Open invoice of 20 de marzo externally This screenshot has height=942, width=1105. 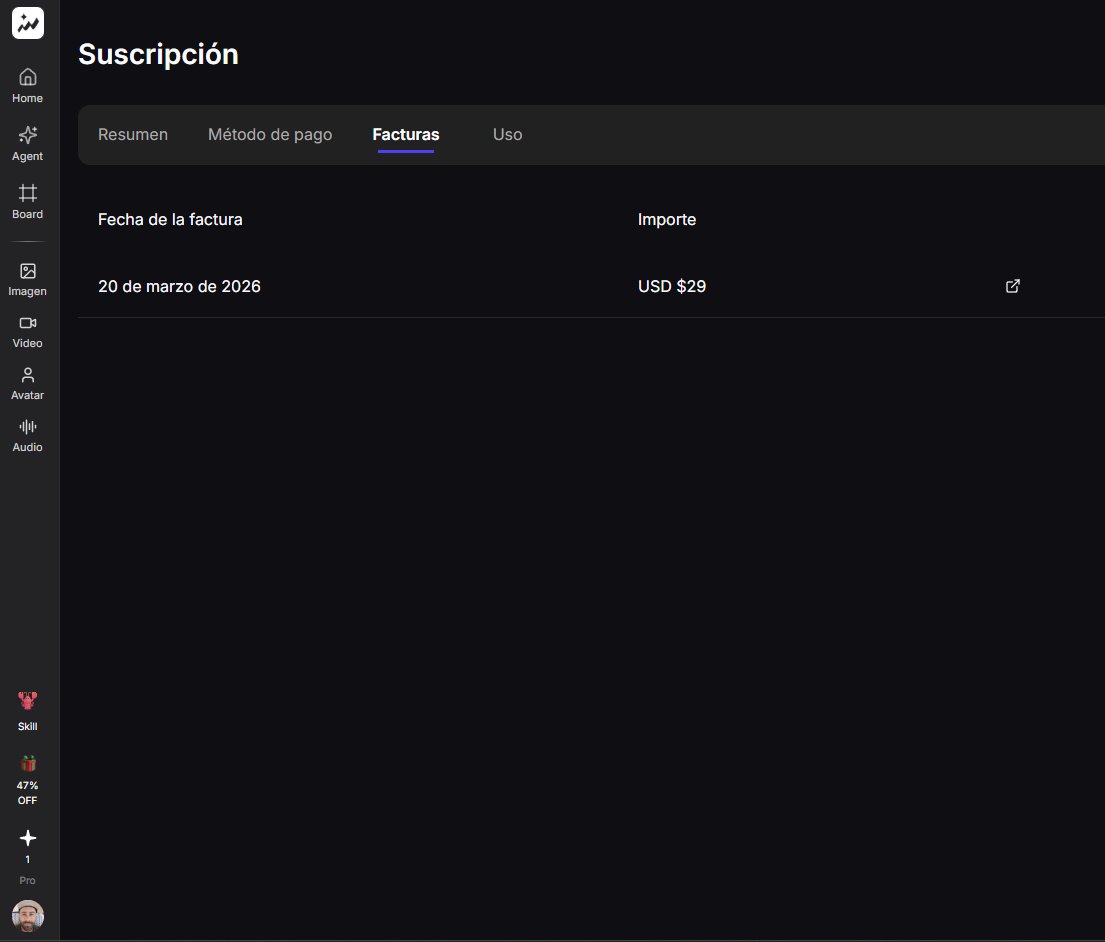click(x=1013, y=286)
